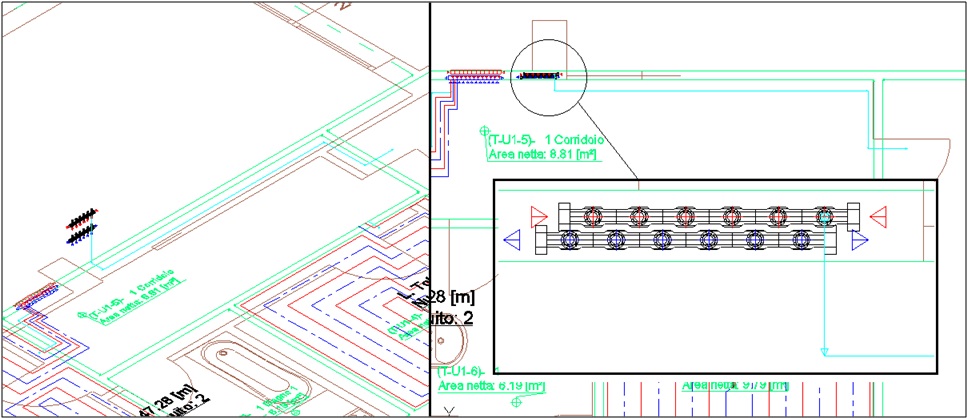Click the 'Area netta: 8.81' text in plan
The image size is (967, 418).
tap(541, 155)
